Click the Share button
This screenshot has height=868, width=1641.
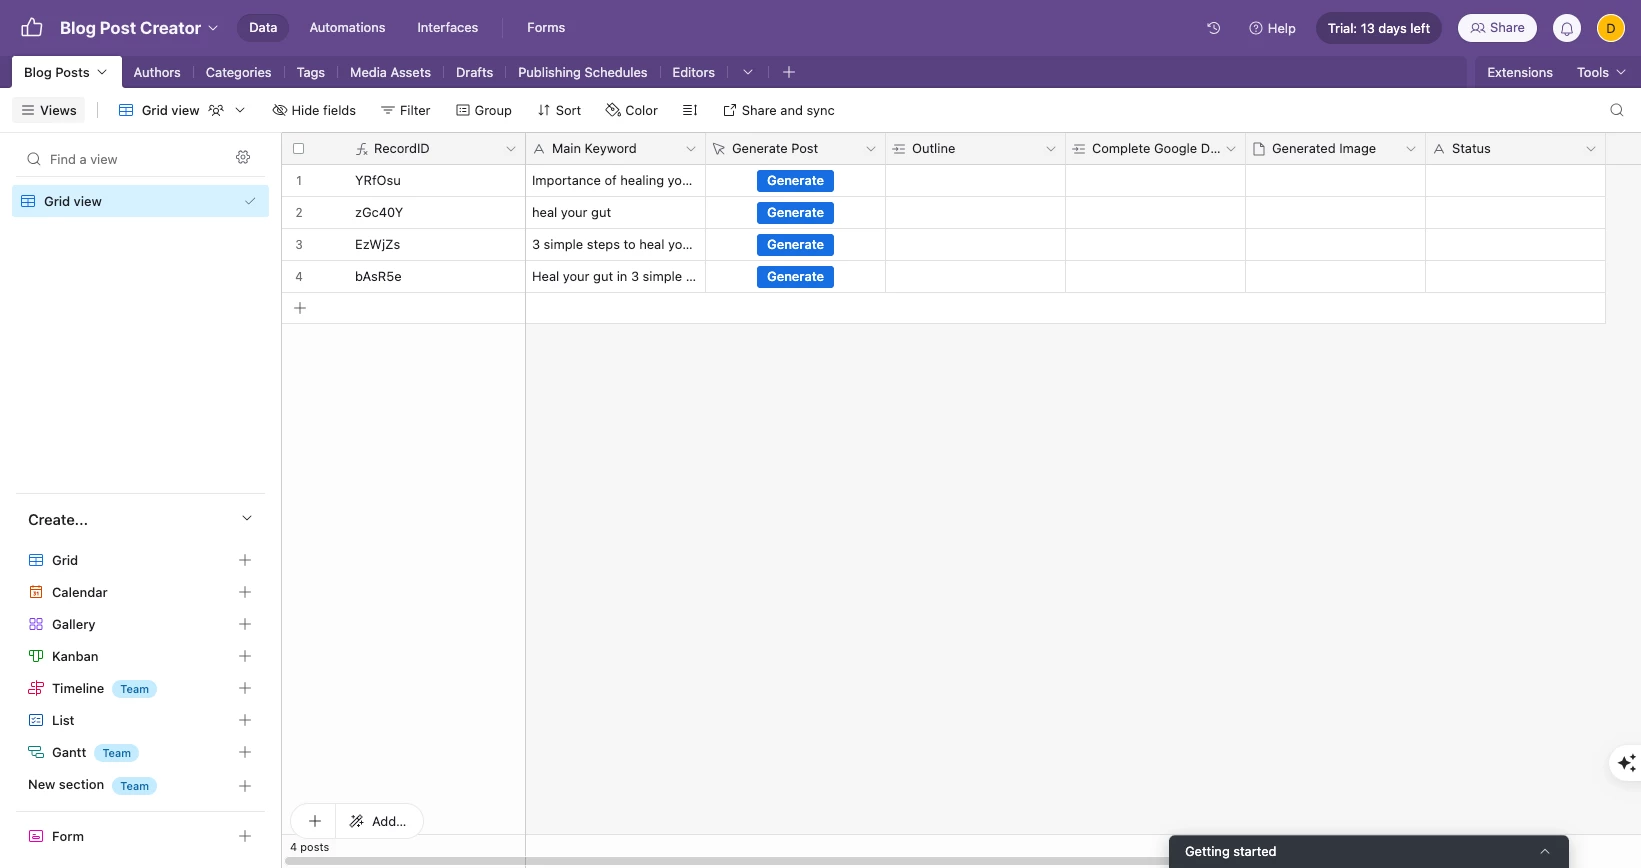pyautogui.click(x=1497, y=28)
